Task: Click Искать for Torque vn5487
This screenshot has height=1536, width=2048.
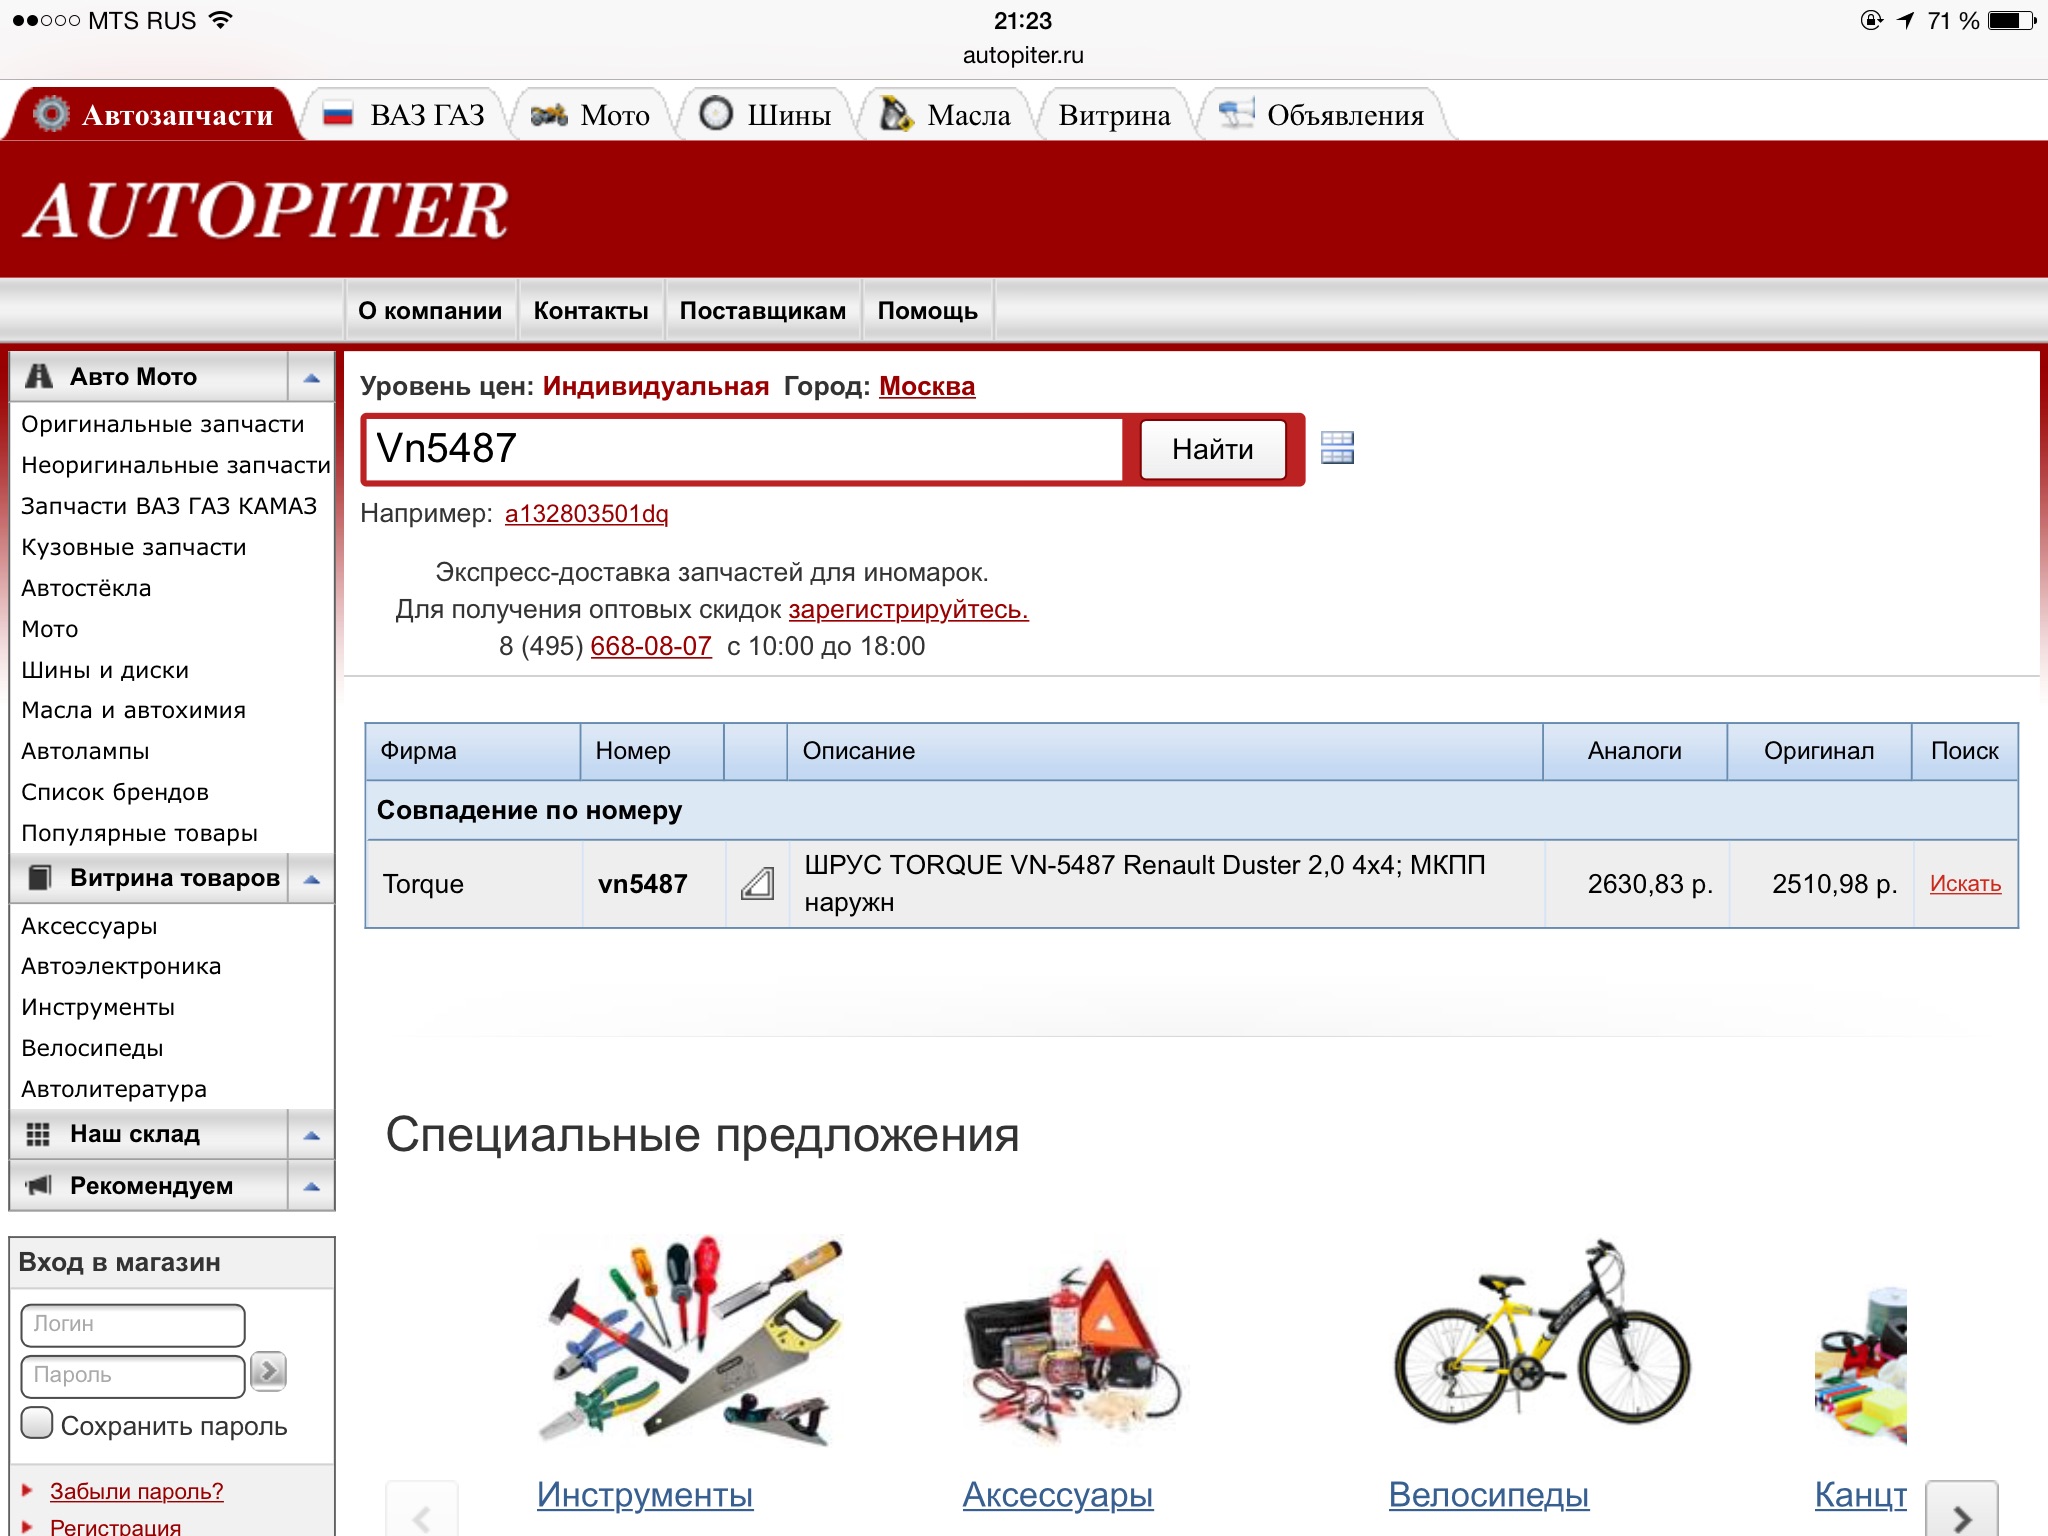Action: [1965, 883]
